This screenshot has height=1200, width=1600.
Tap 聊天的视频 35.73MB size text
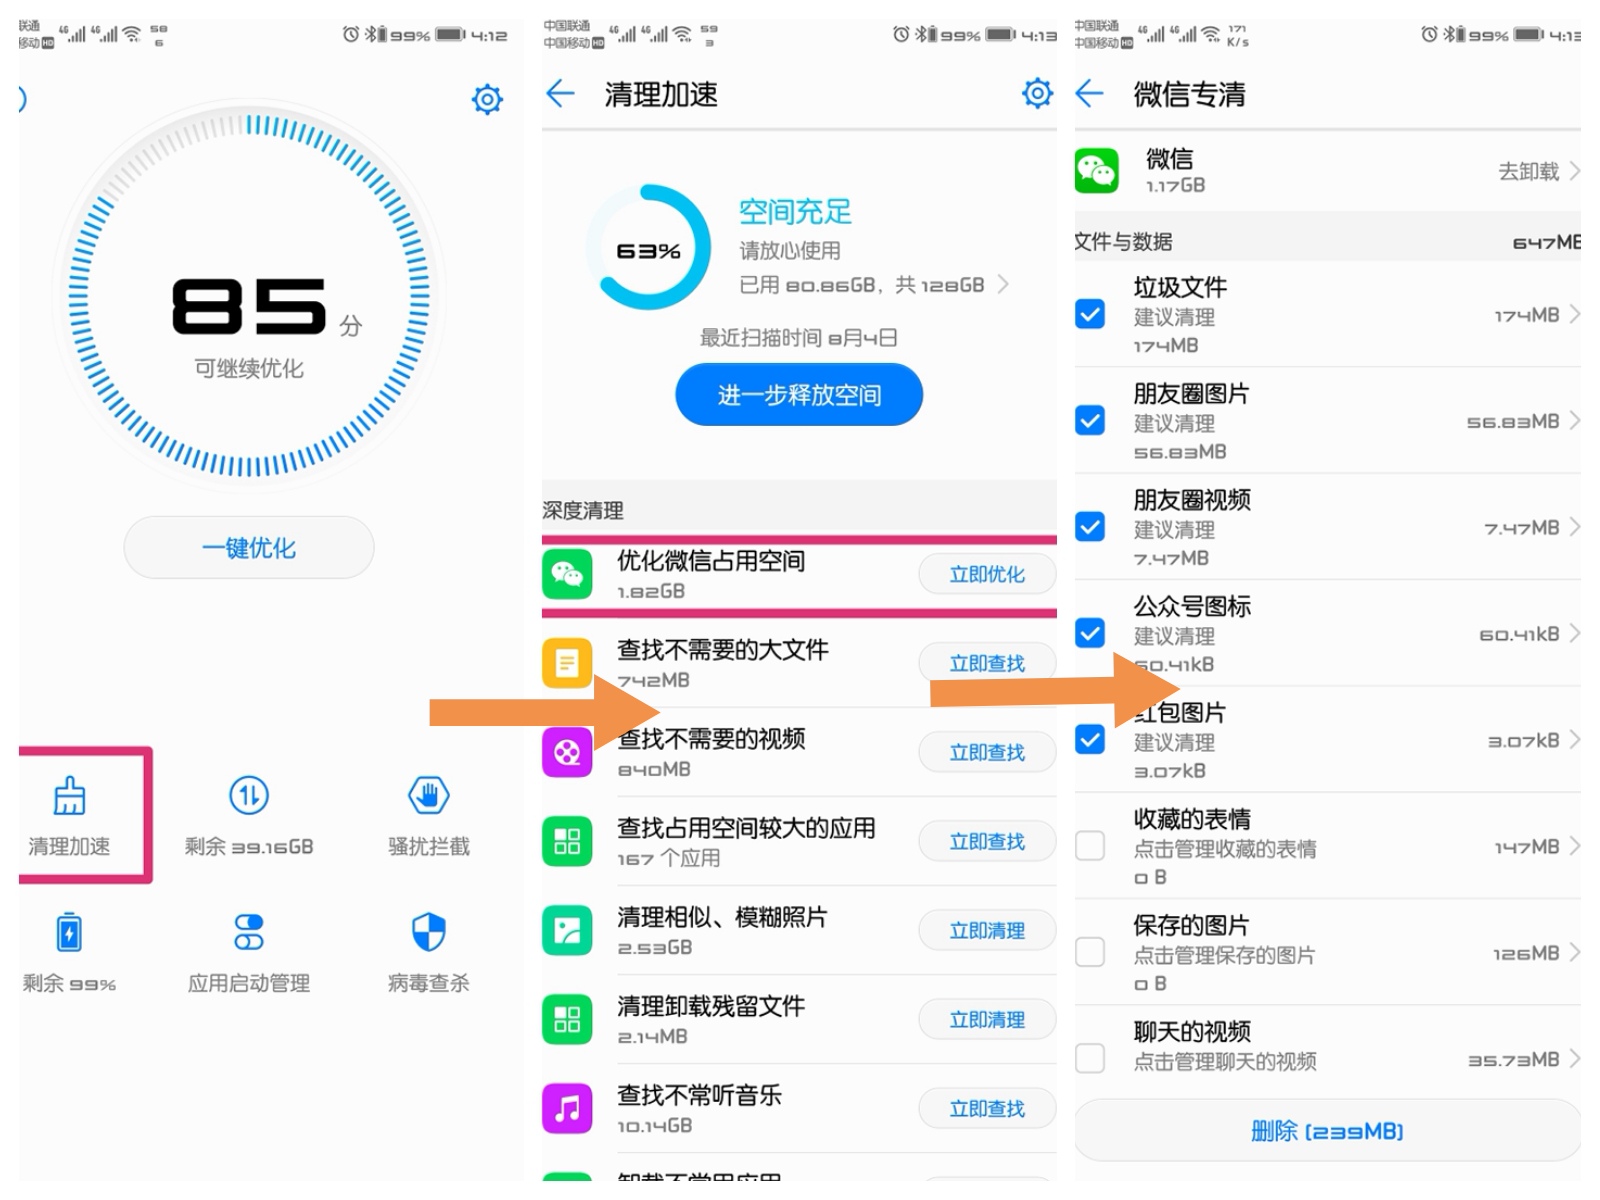tap(1513, 1059)
